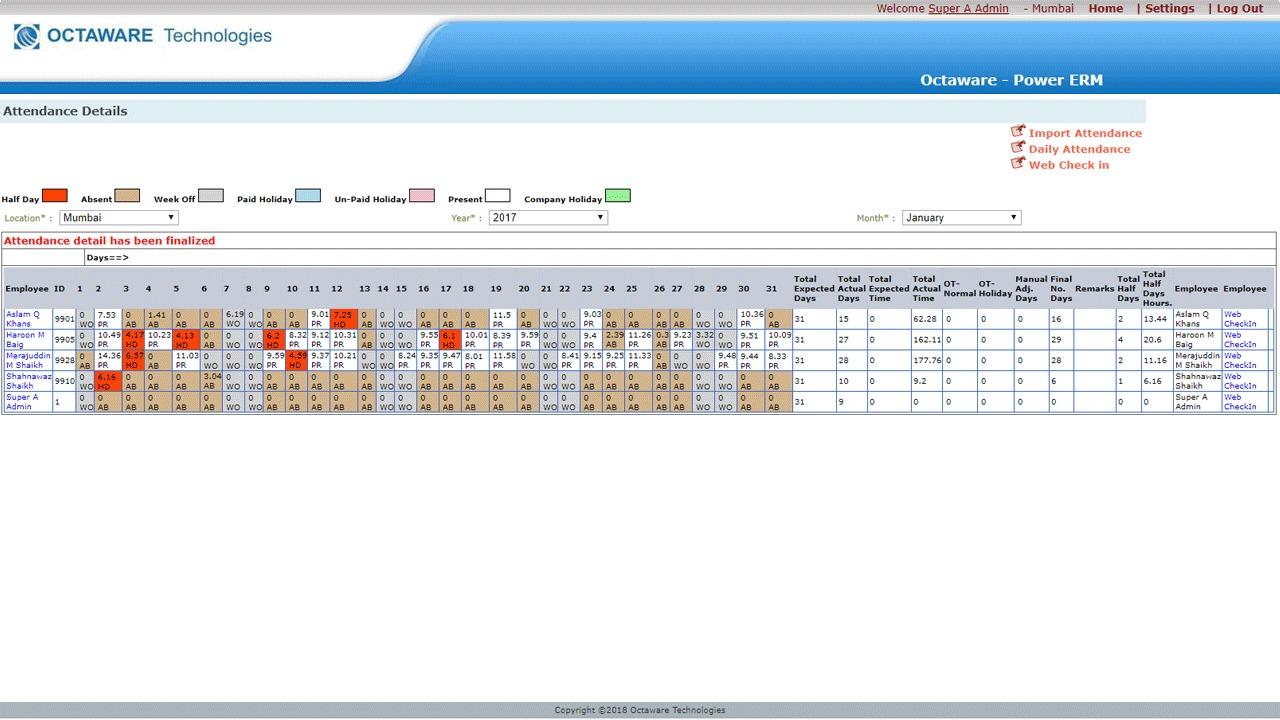Open employee Shahnawaz Shaikh in first column
The image size is (1280, 720).
coord(28,381)
